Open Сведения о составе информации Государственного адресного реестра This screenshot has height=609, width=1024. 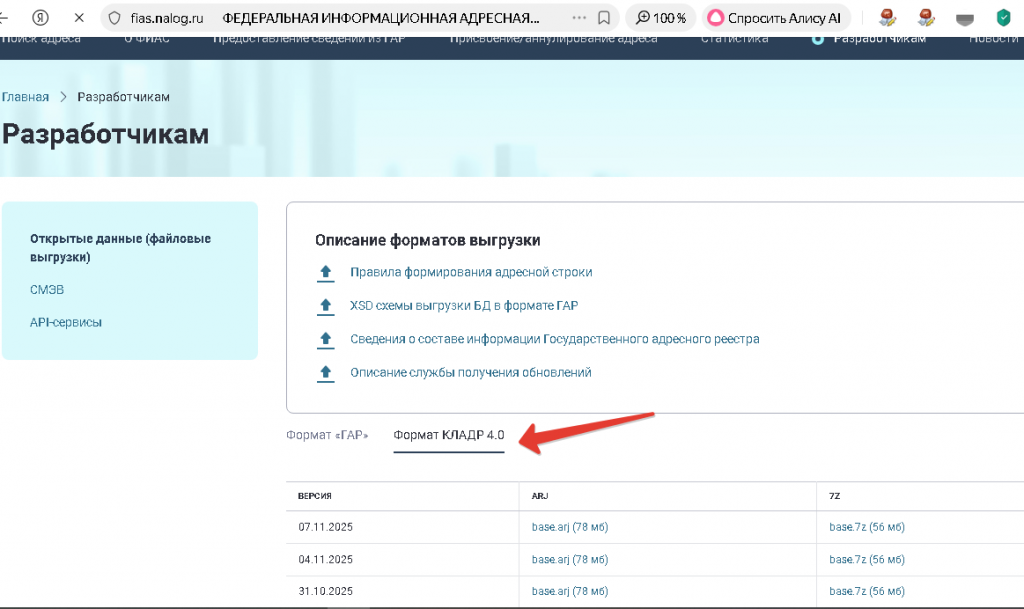(554, 339)
